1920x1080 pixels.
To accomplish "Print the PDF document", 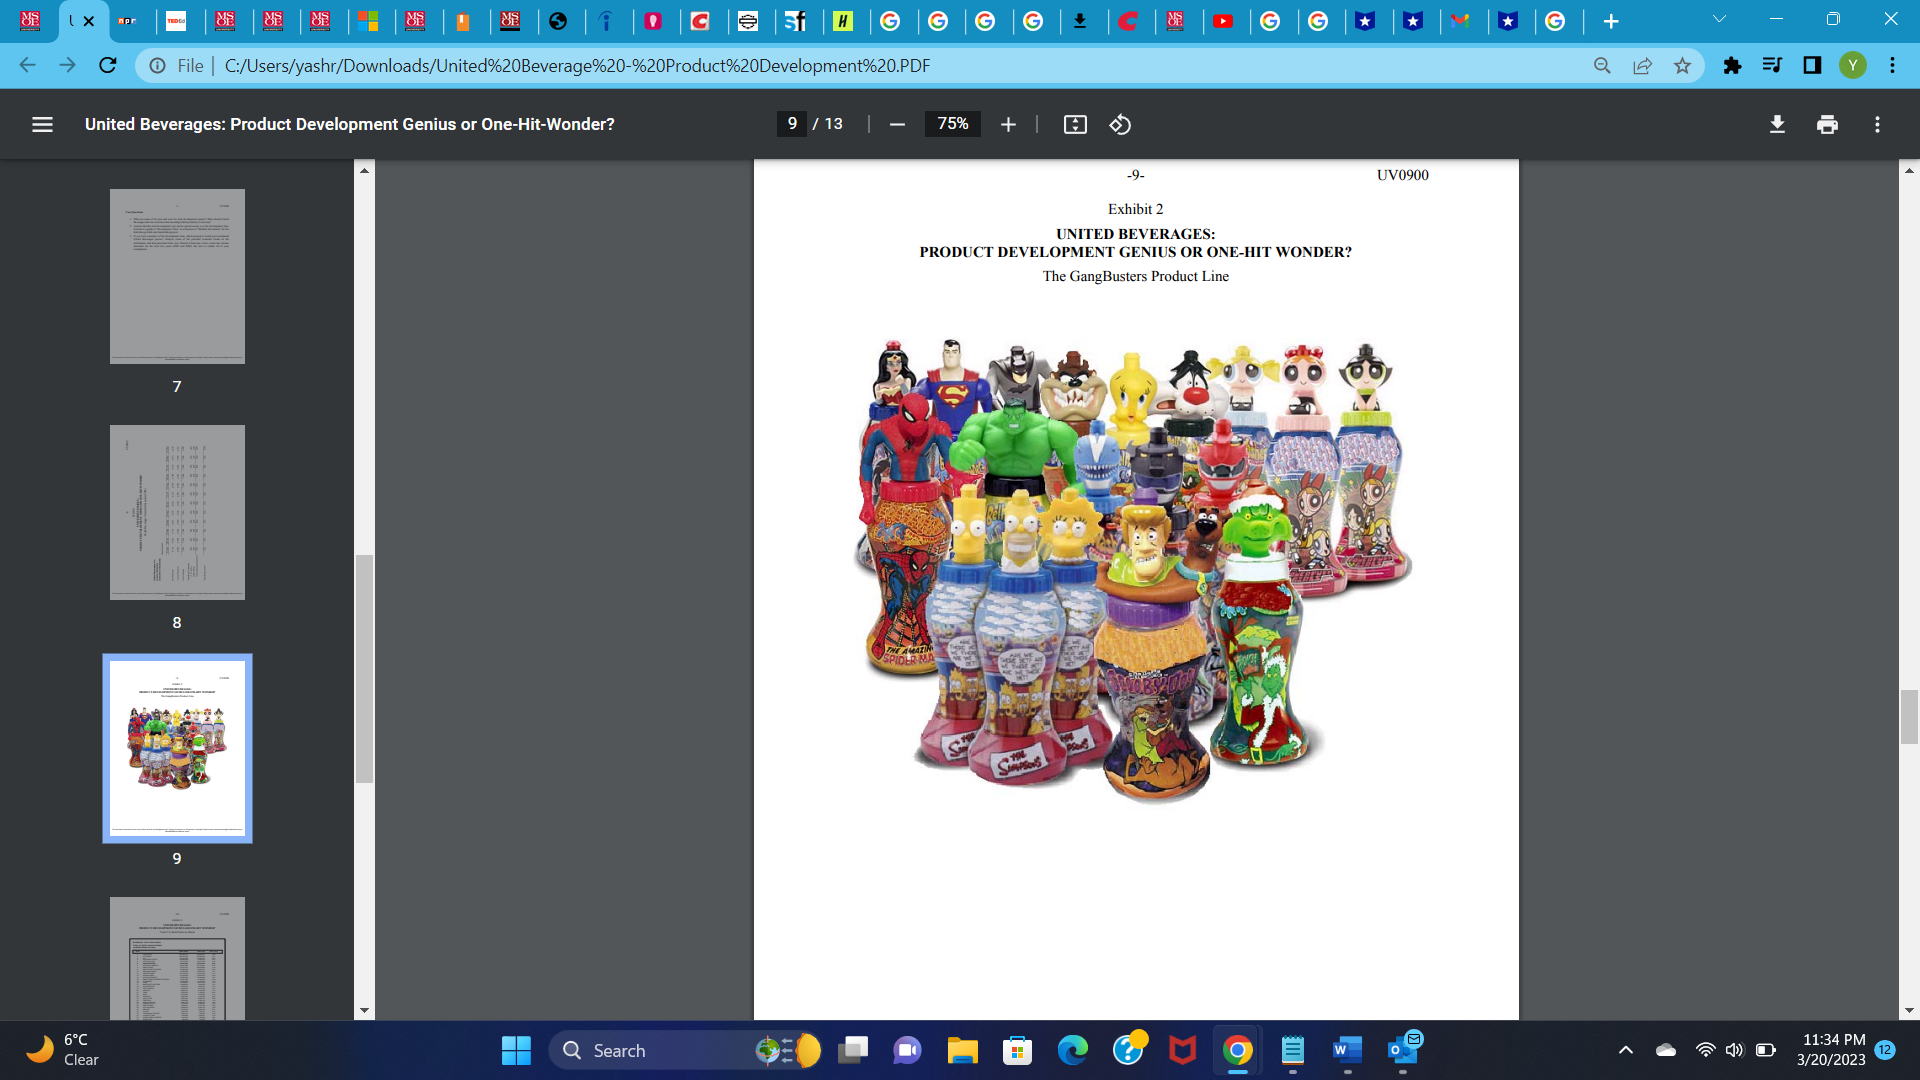I will 1827,124.
